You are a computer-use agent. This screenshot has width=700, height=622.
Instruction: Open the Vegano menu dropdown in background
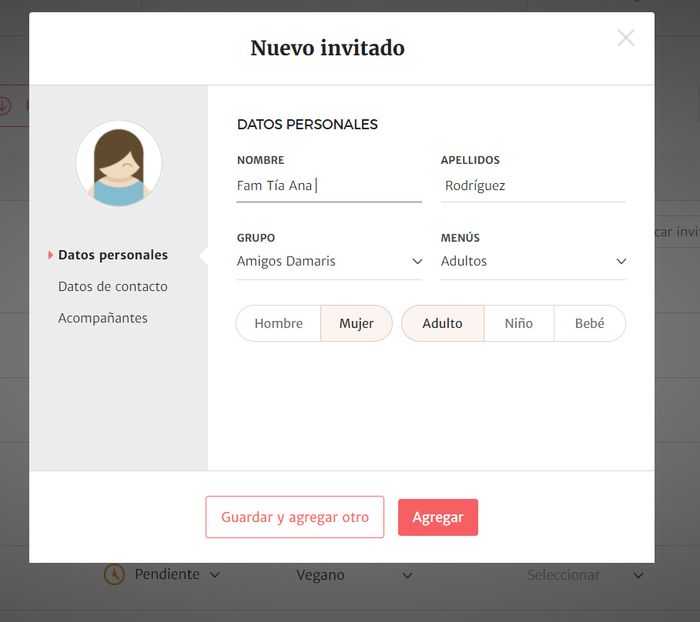pyautogui.click(x=354, y=575)
